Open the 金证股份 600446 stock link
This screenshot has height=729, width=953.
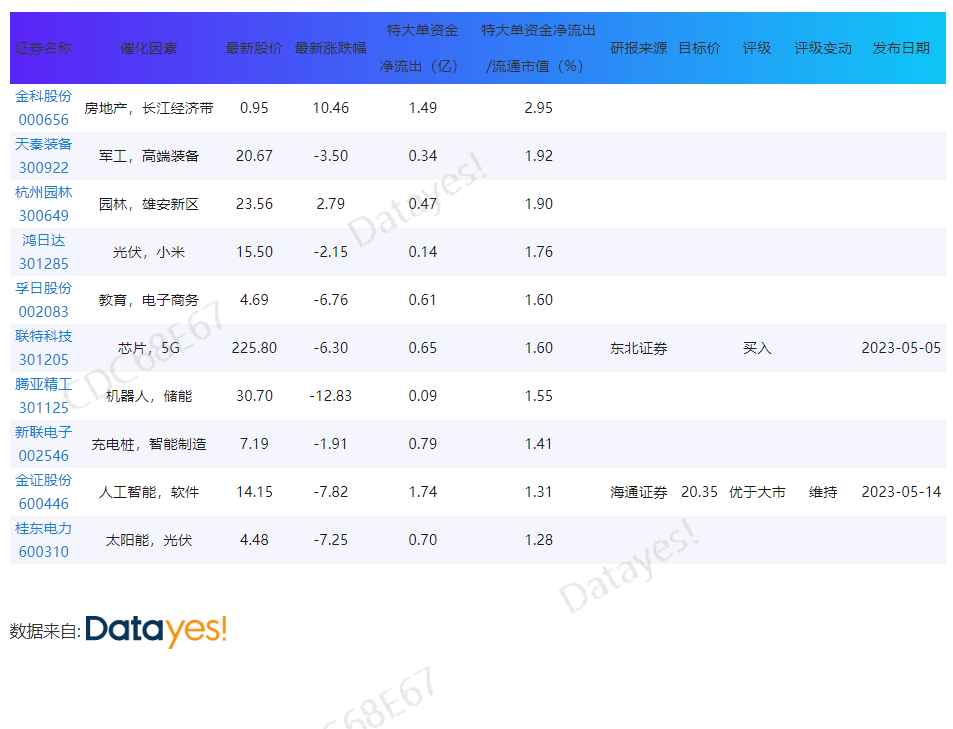point(43,492)
